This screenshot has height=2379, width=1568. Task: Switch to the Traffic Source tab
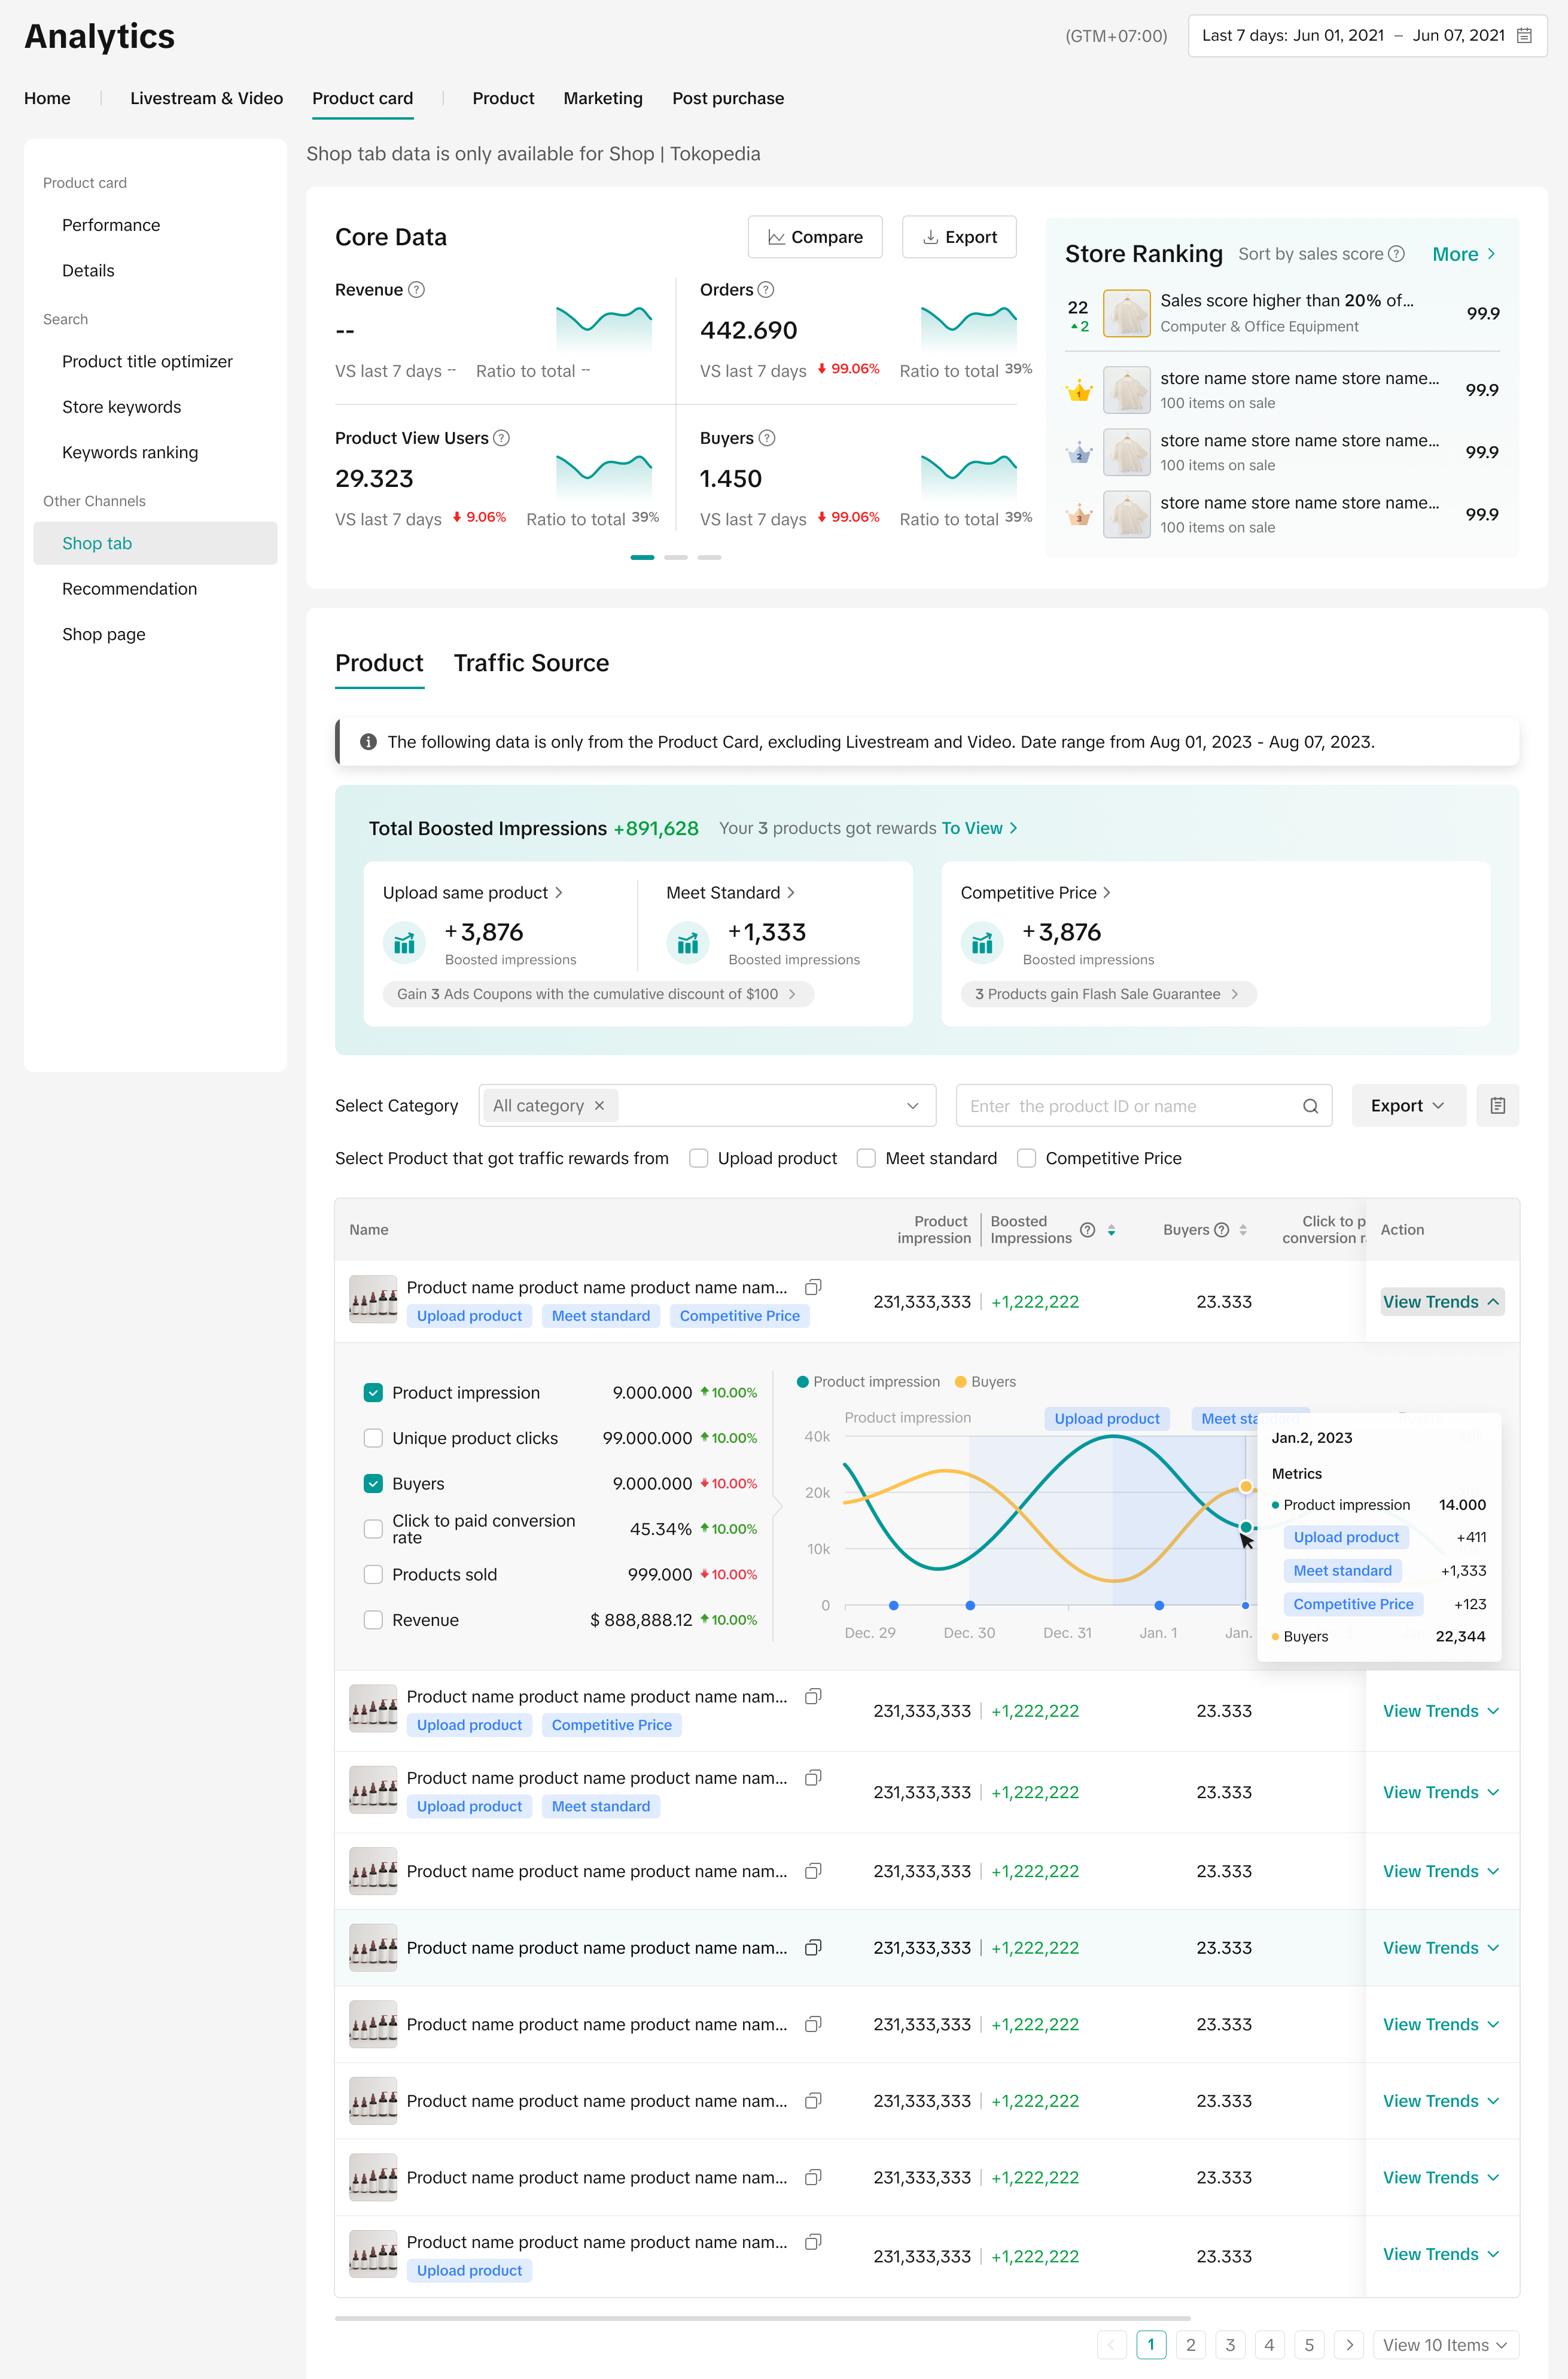pos(531,663)
